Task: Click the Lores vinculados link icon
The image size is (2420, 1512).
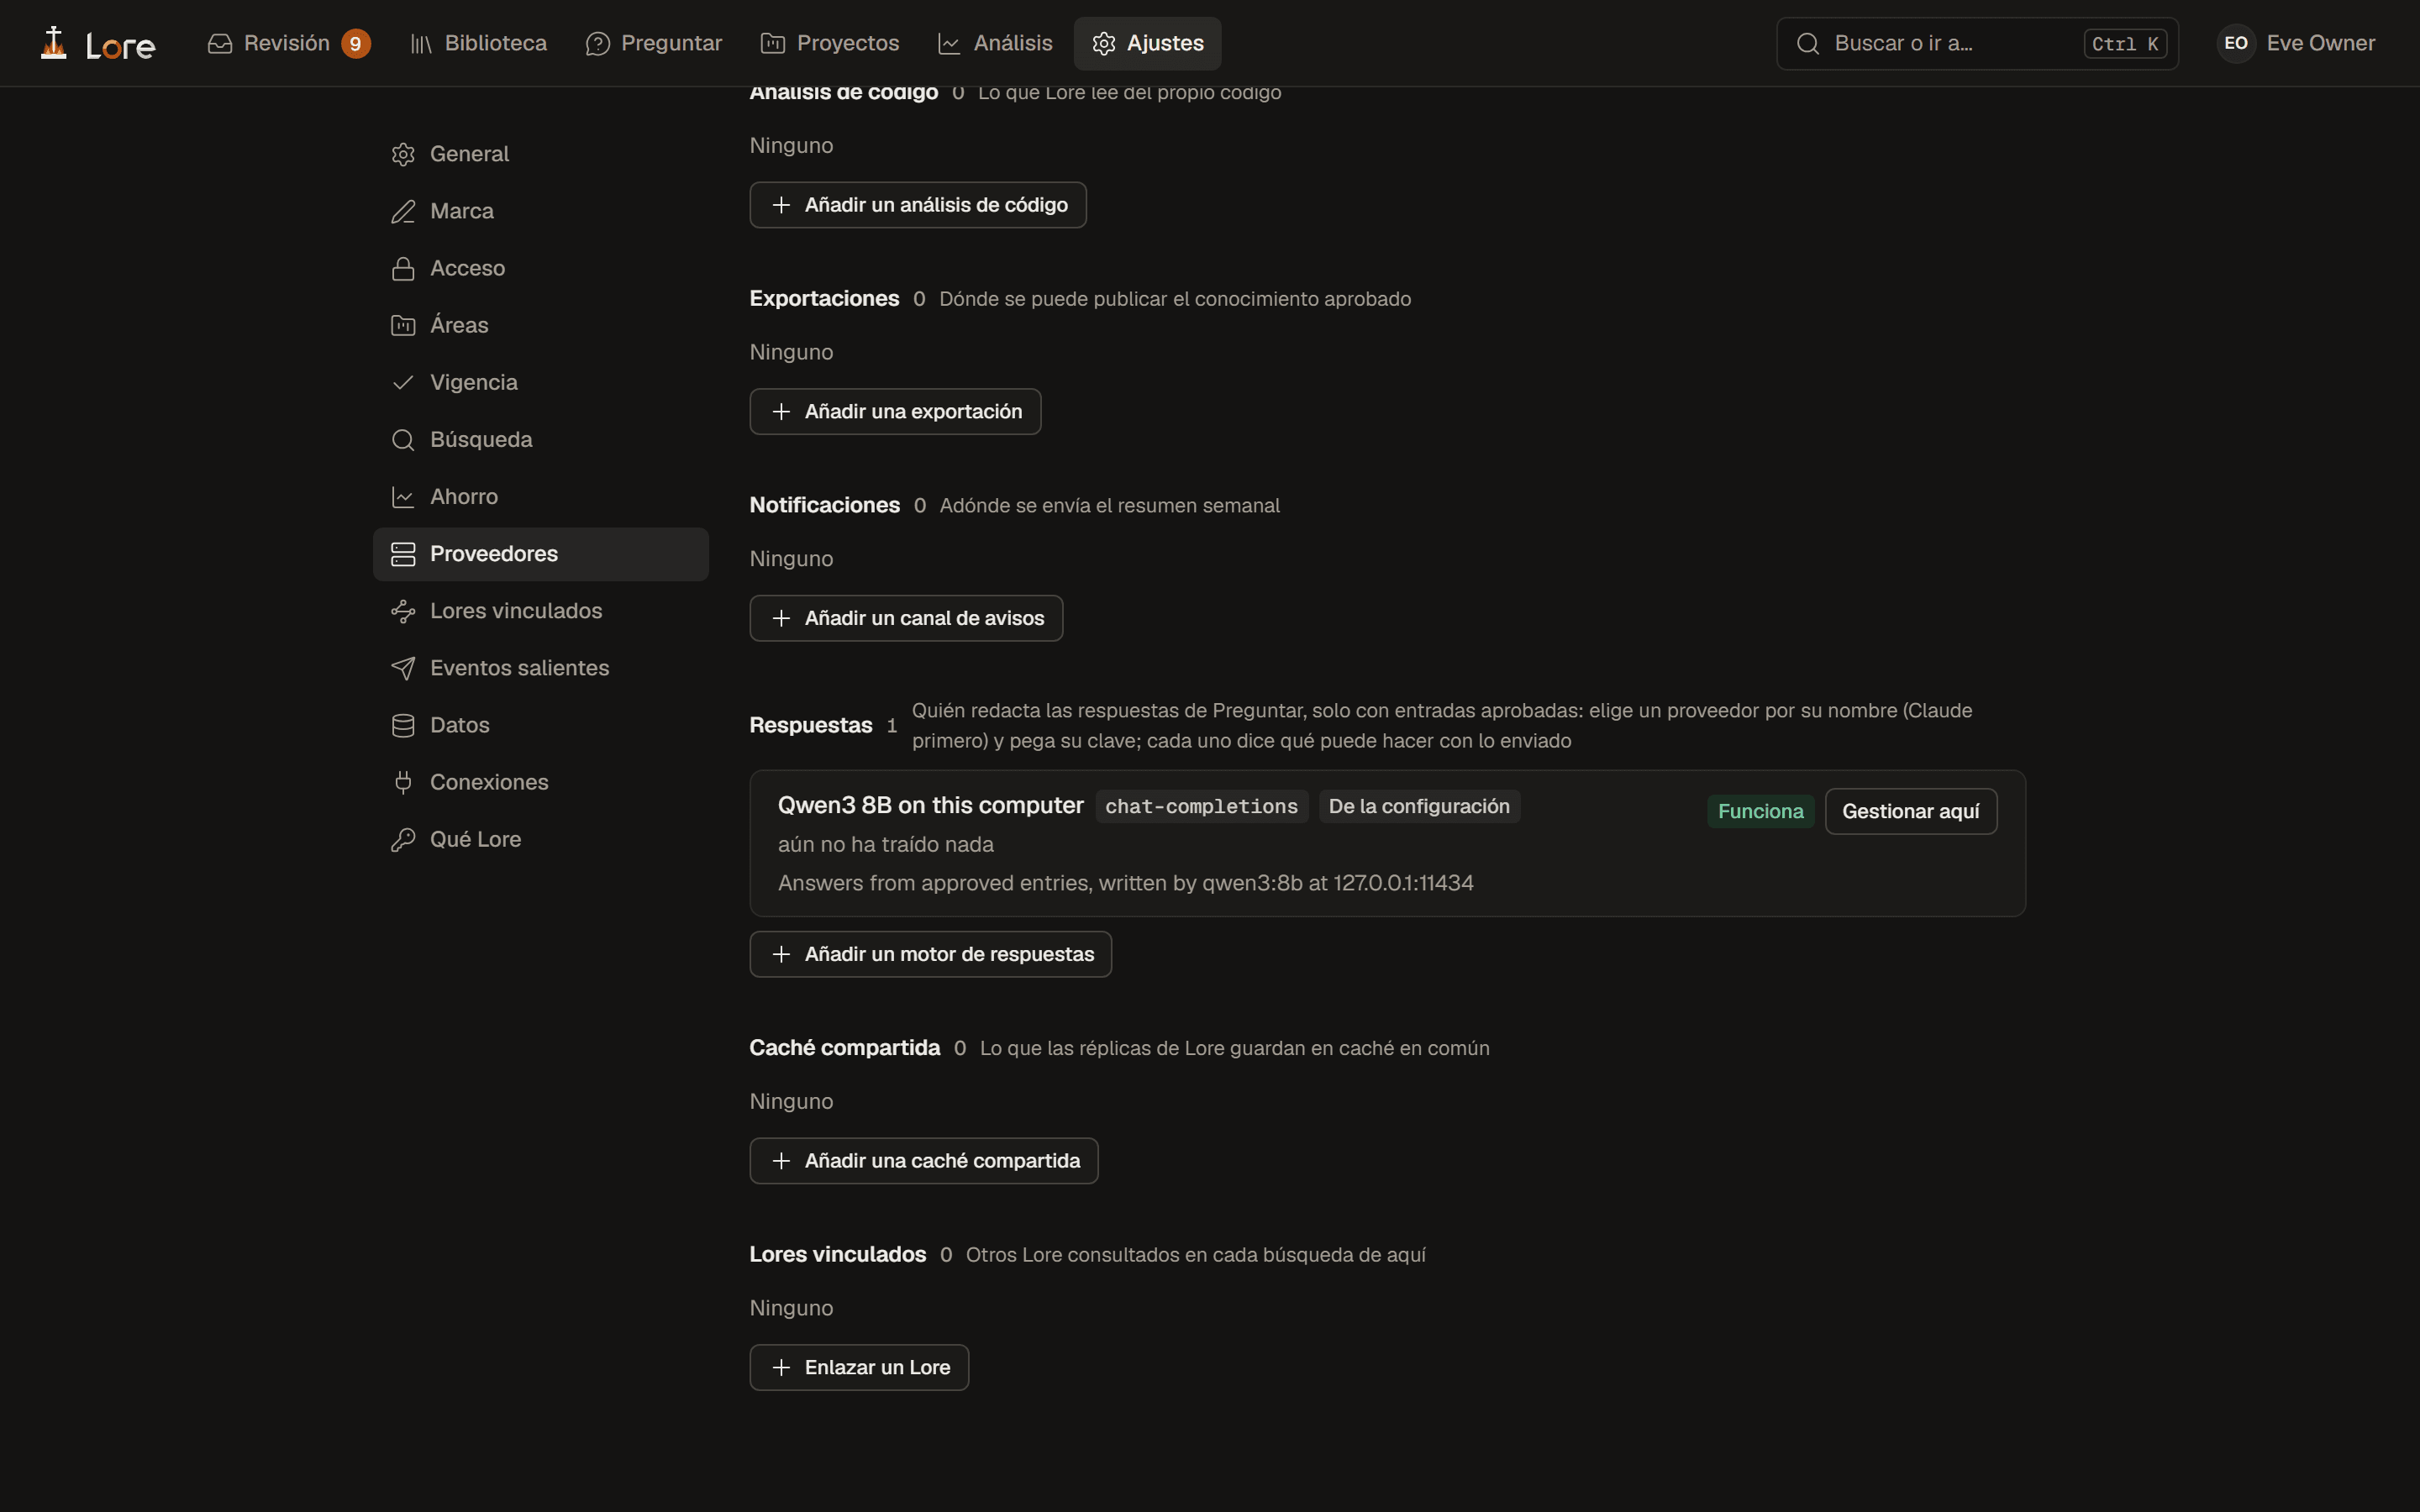Action: pyautogui.click(x=403, y=611)
